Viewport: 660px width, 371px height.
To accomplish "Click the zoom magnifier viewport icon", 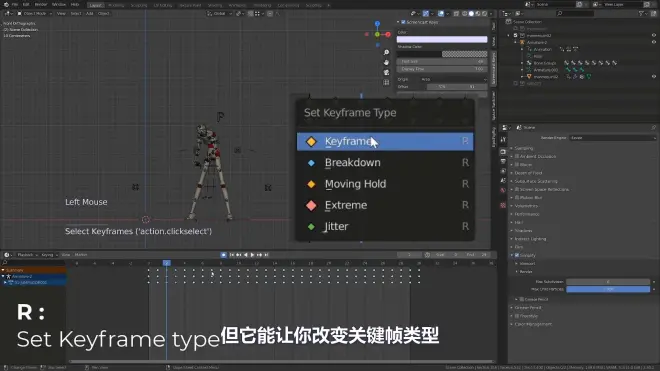I will pyautogui.click(x=386, y=52).
